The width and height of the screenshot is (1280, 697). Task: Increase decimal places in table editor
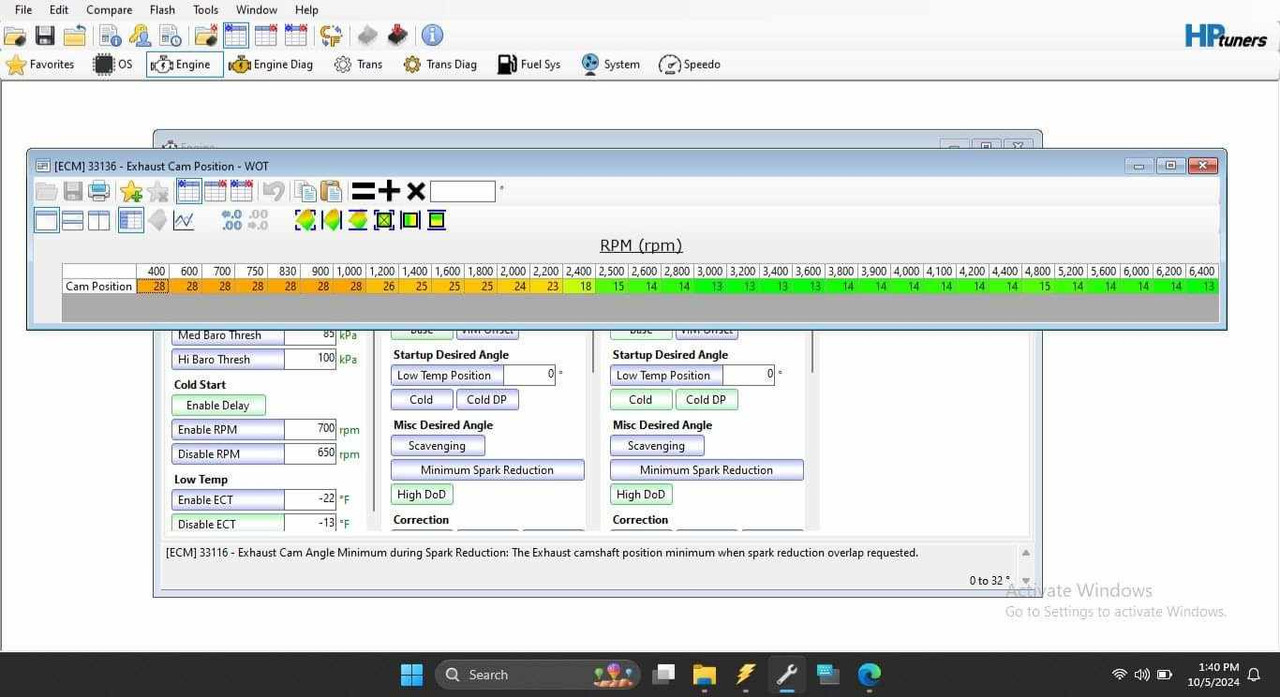[x=231, y=220]
